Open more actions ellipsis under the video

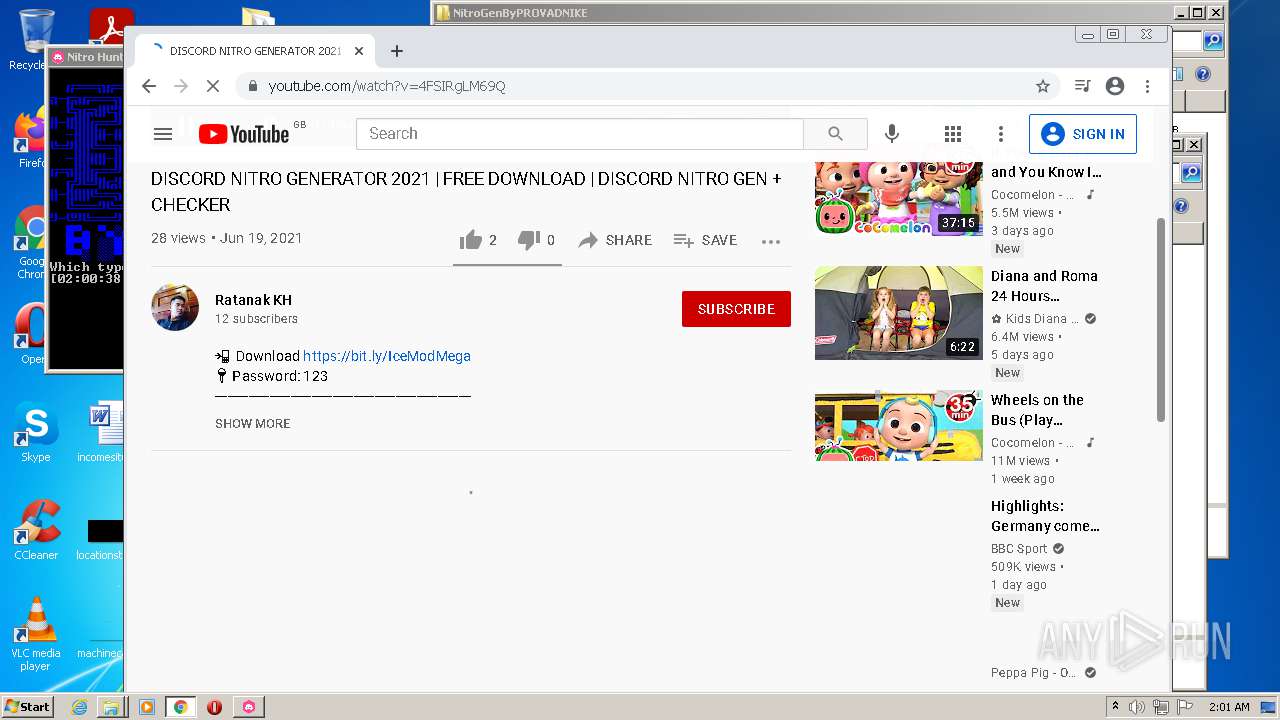pos(770,241)
